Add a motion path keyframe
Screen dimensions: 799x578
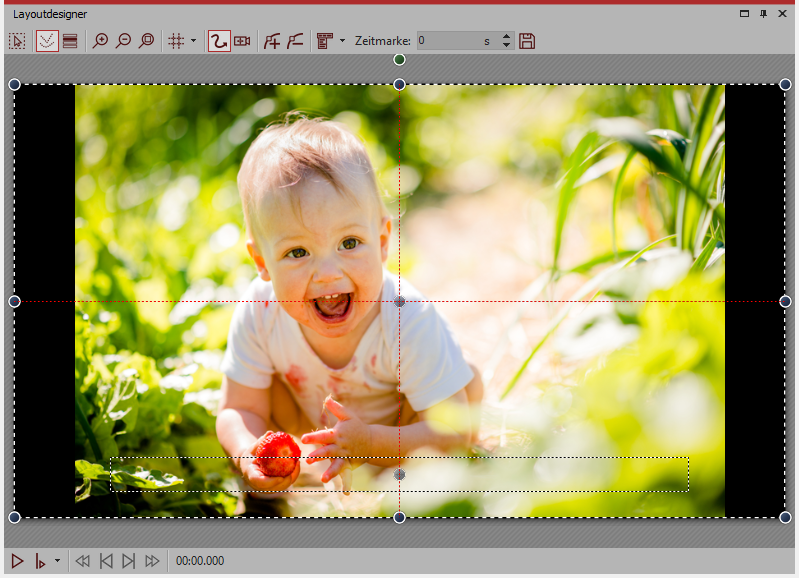pyautogui.click(x=271, y=41)
